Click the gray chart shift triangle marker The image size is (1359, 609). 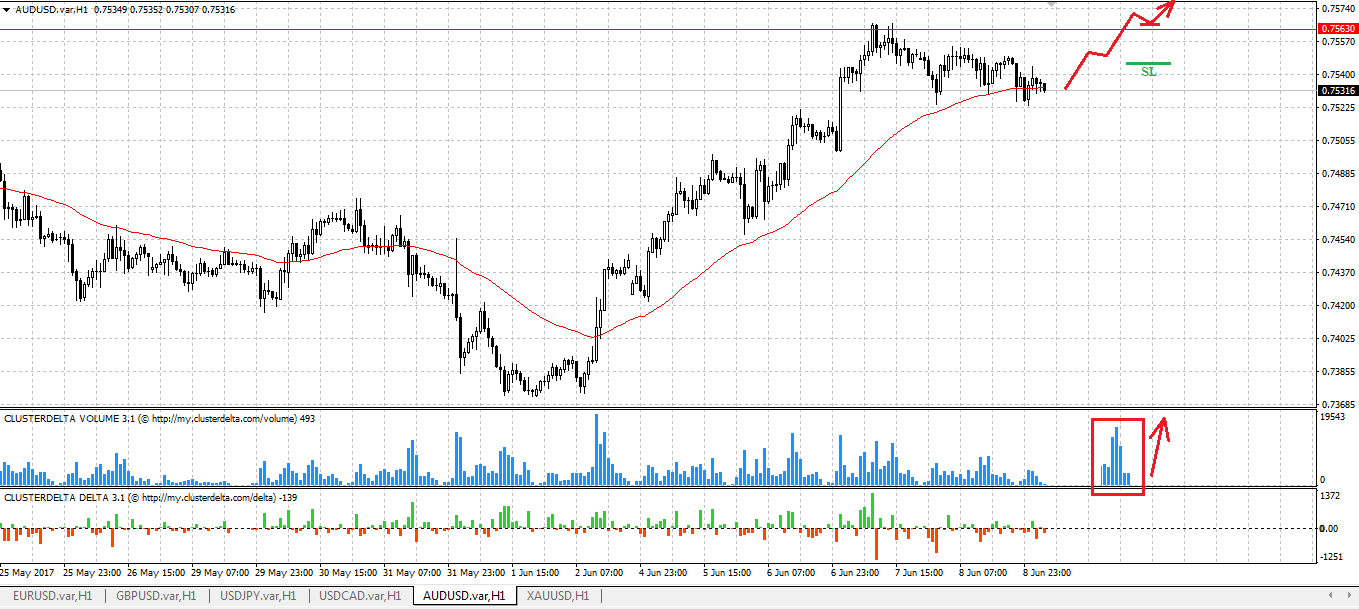[x=1051, y=4]
